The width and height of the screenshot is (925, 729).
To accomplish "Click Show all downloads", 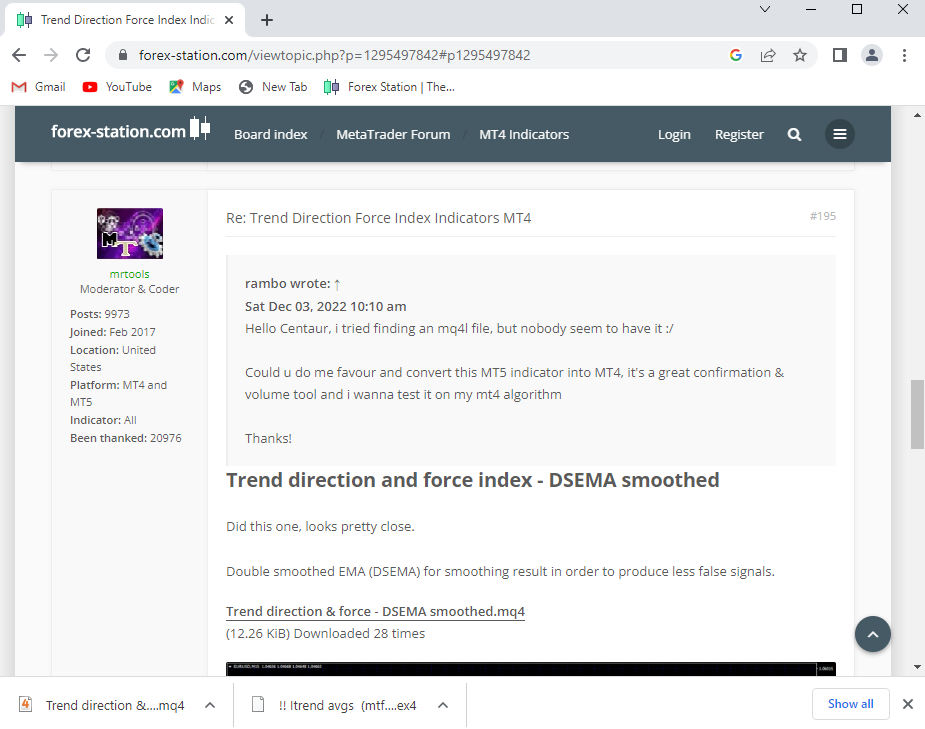I will 850,704.
